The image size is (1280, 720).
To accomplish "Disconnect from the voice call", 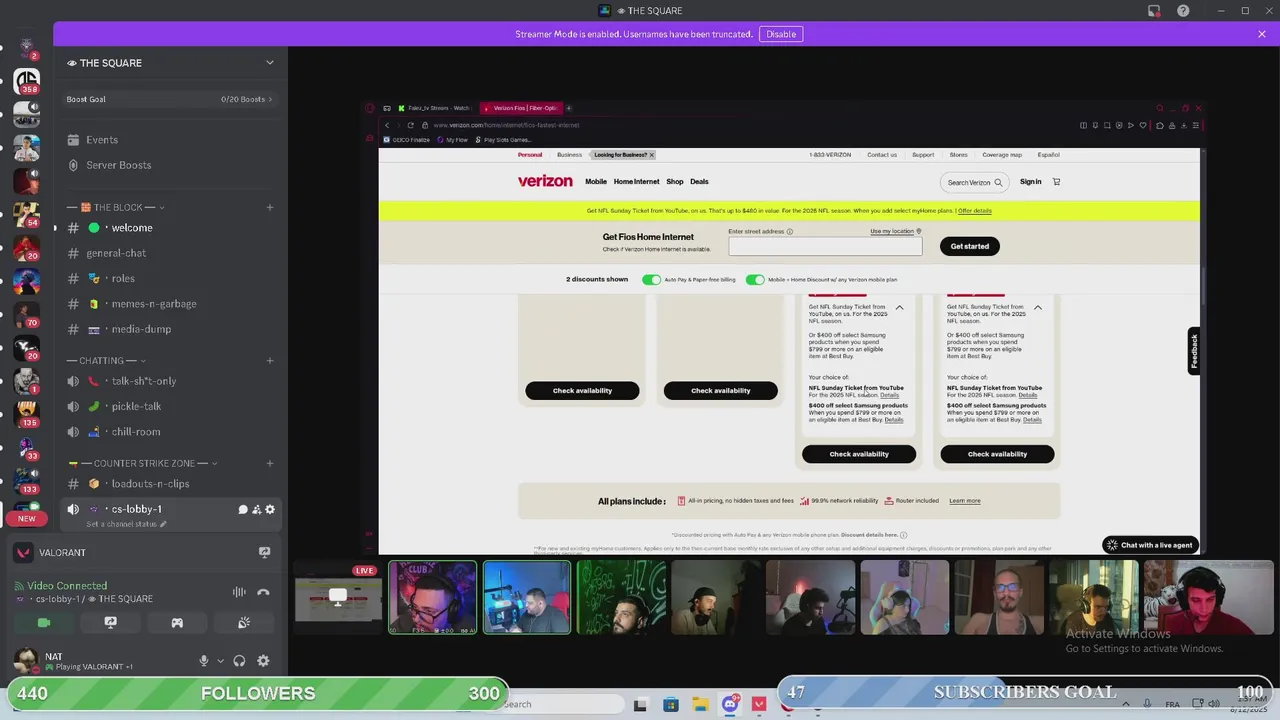I will pos(263,592).
